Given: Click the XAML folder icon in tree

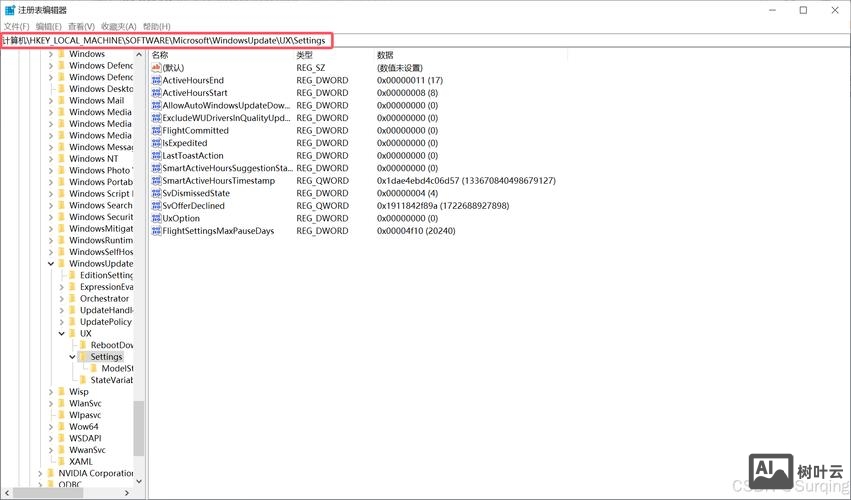Looking at the screenshot, I should pyautogui.click(x=60, y=462).
